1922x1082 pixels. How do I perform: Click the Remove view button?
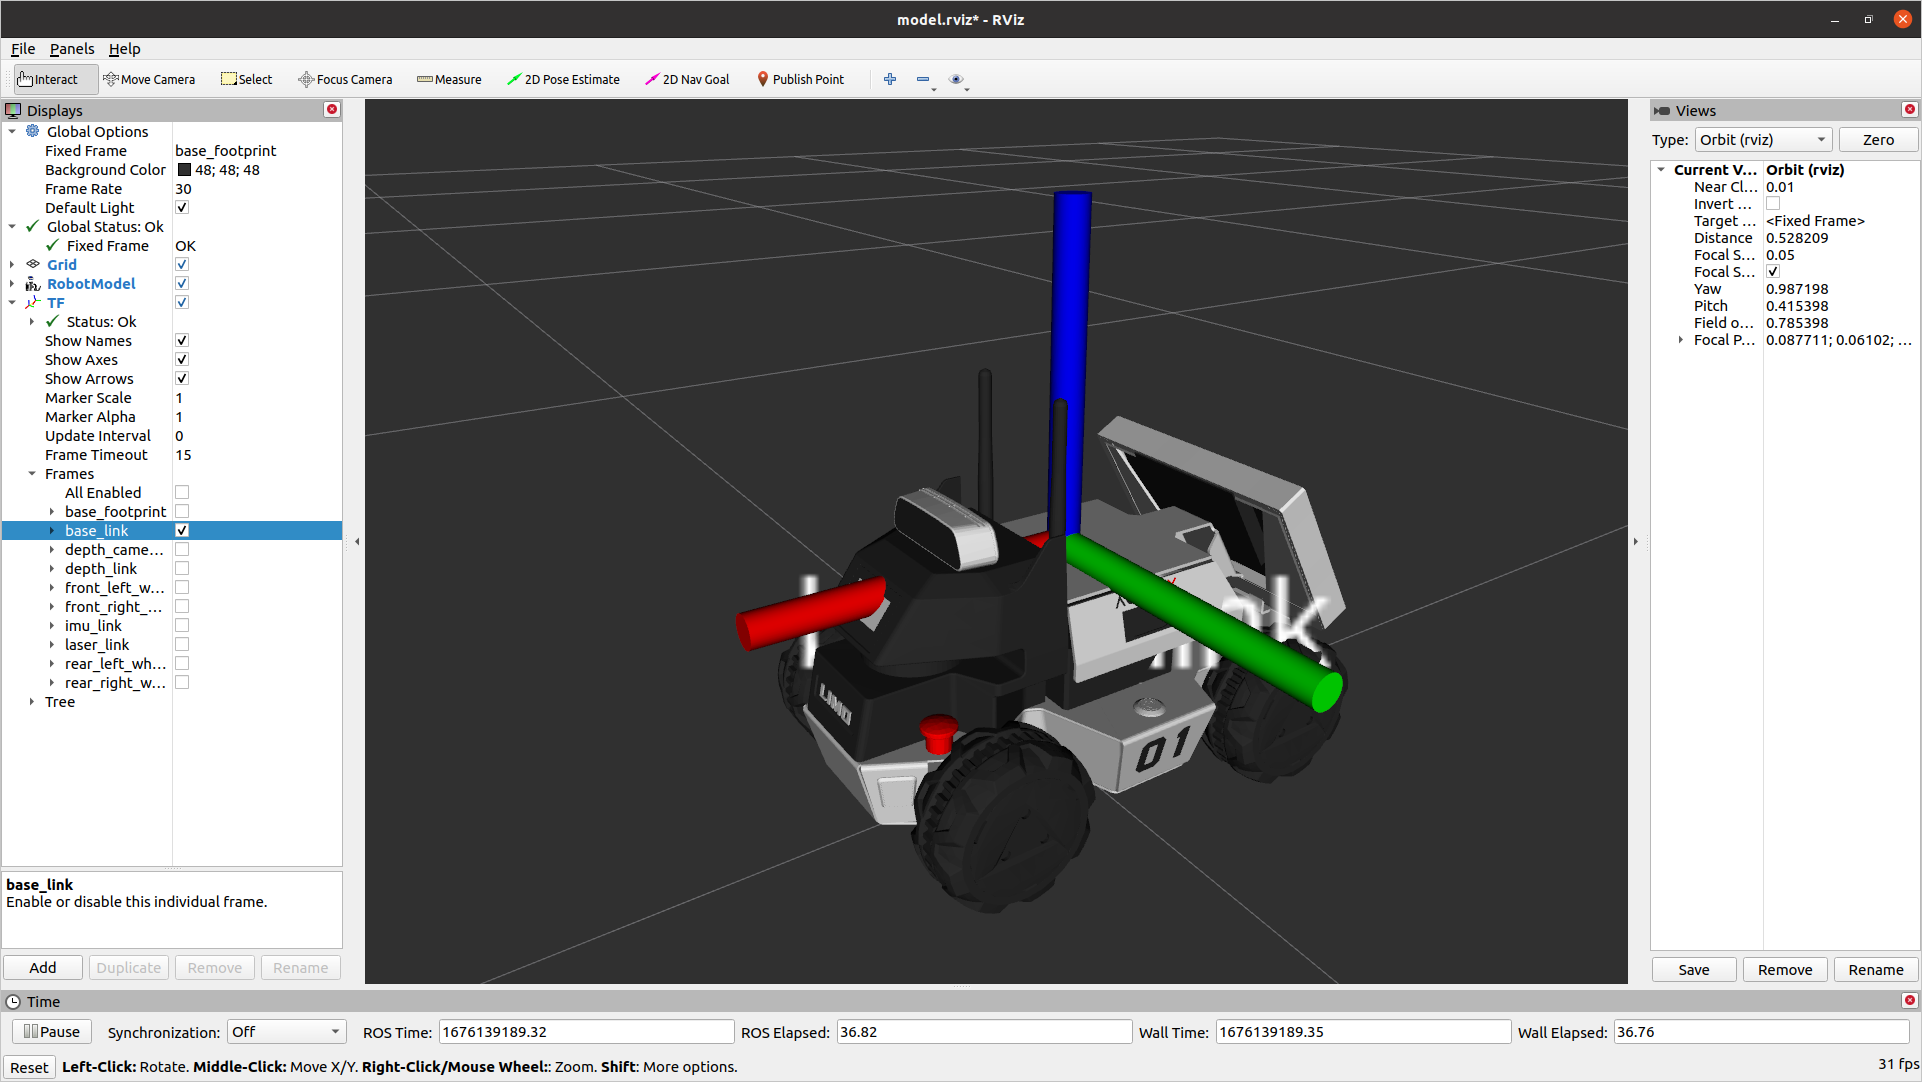[1785, 969]
